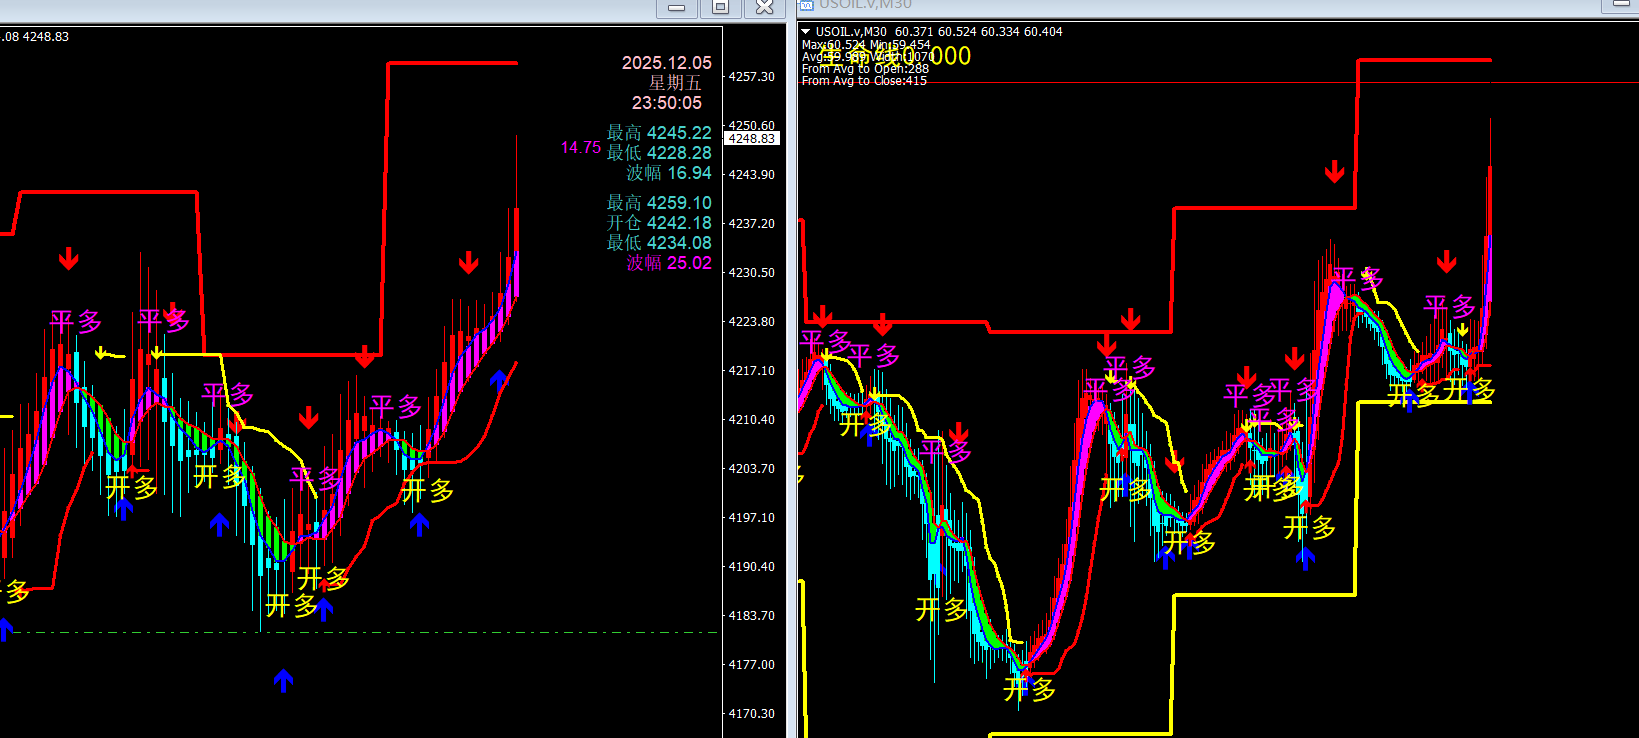1639x738 pixels.
Task: Click the weekday label 星期五
Action: point(675,83)
